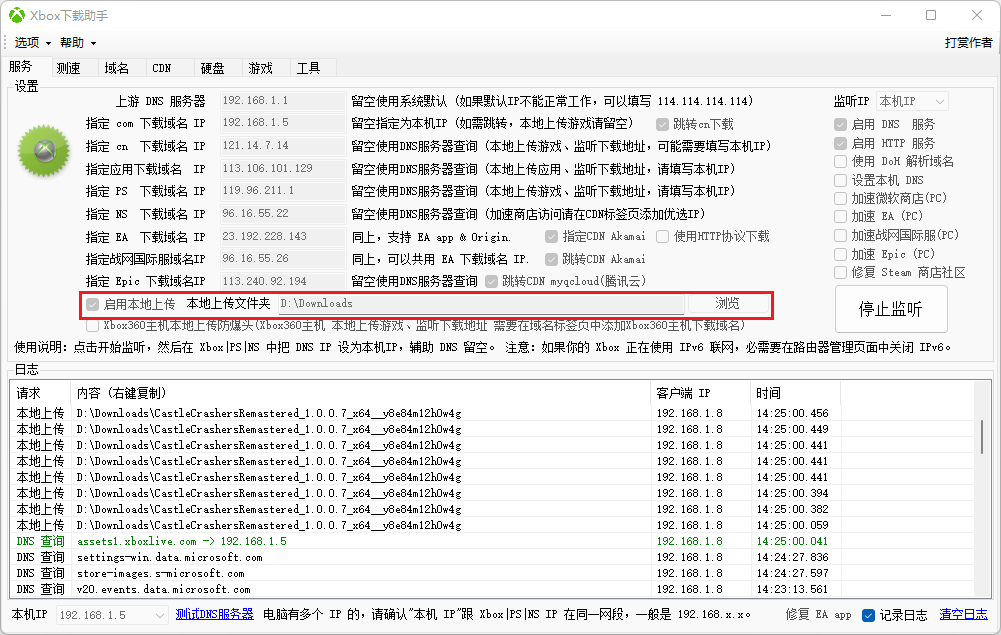The width and height of the screenshot is (1001, 635).
Task: Enable 设置本机 DNS checkbox
Action: pos(880,181)
